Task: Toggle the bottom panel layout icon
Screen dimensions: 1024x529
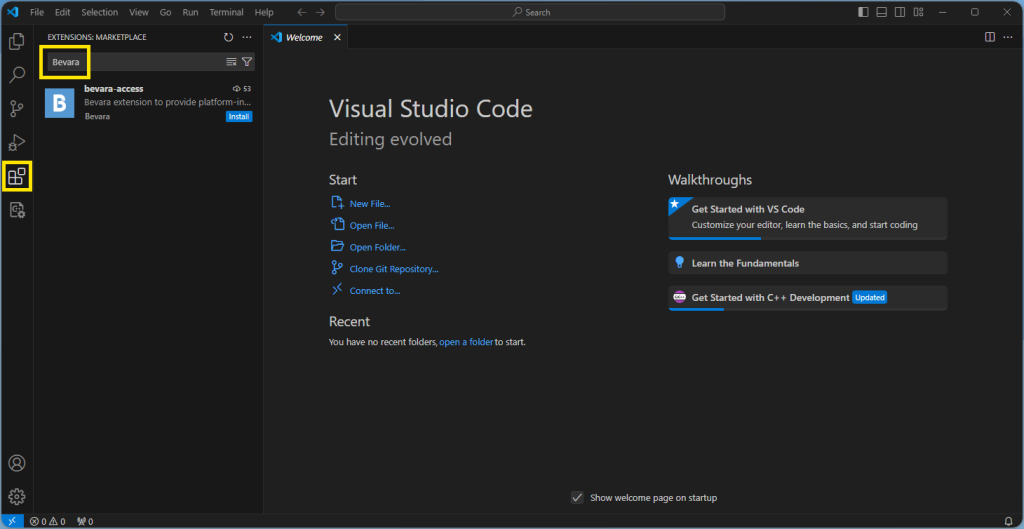Action: click(x=882, y=12)
